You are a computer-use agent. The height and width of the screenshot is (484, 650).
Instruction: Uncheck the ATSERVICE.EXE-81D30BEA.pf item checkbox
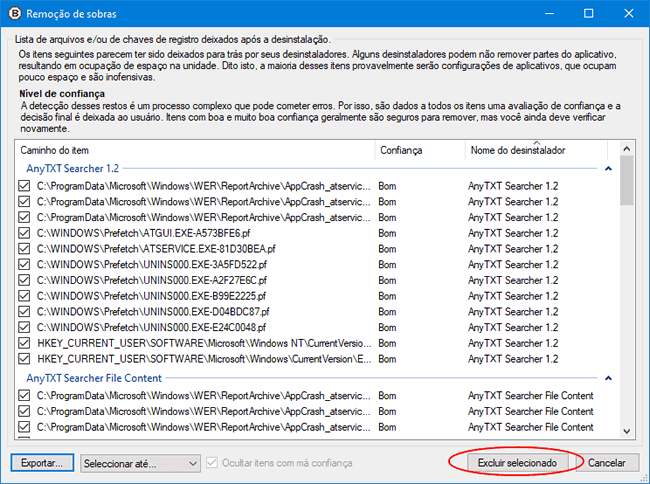coord(25,248)
